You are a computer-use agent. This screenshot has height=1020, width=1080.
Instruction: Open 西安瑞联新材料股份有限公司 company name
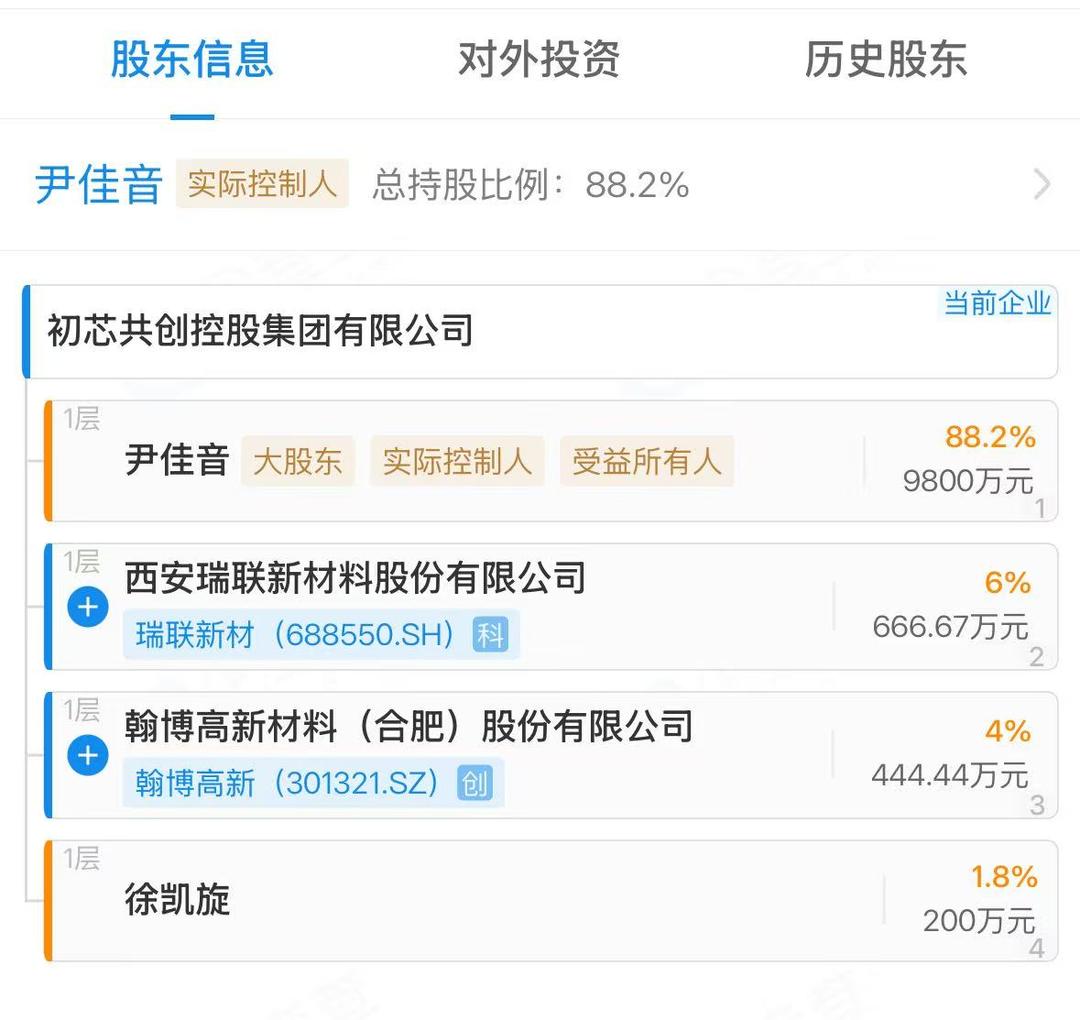355,578
